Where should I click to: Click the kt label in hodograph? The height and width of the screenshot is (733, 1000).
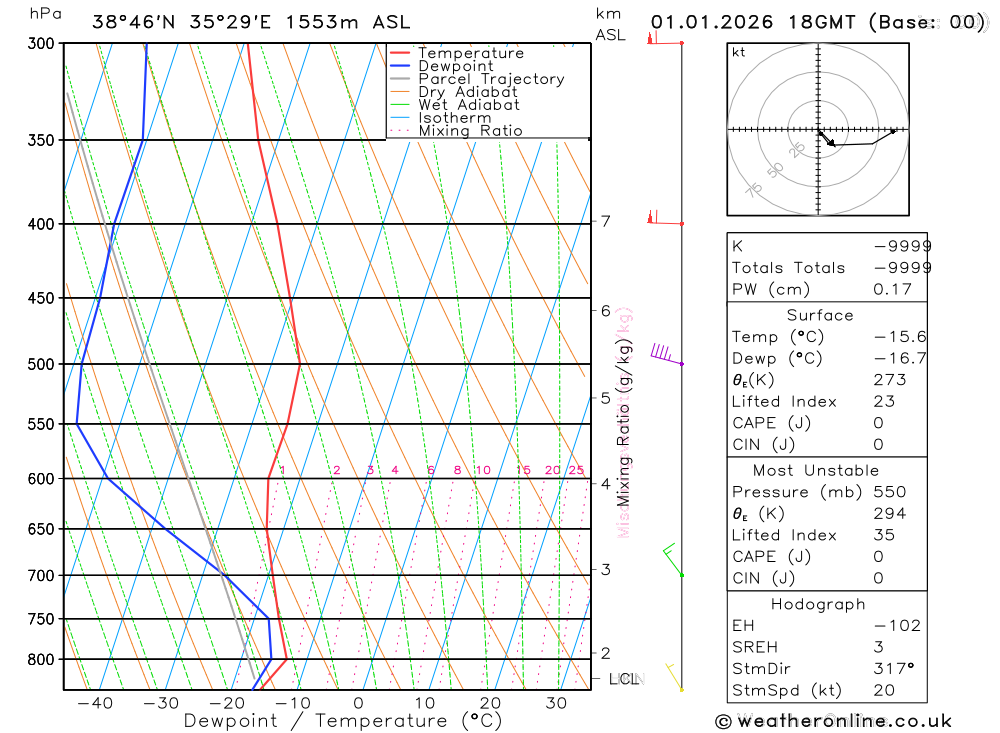(739, 52)
